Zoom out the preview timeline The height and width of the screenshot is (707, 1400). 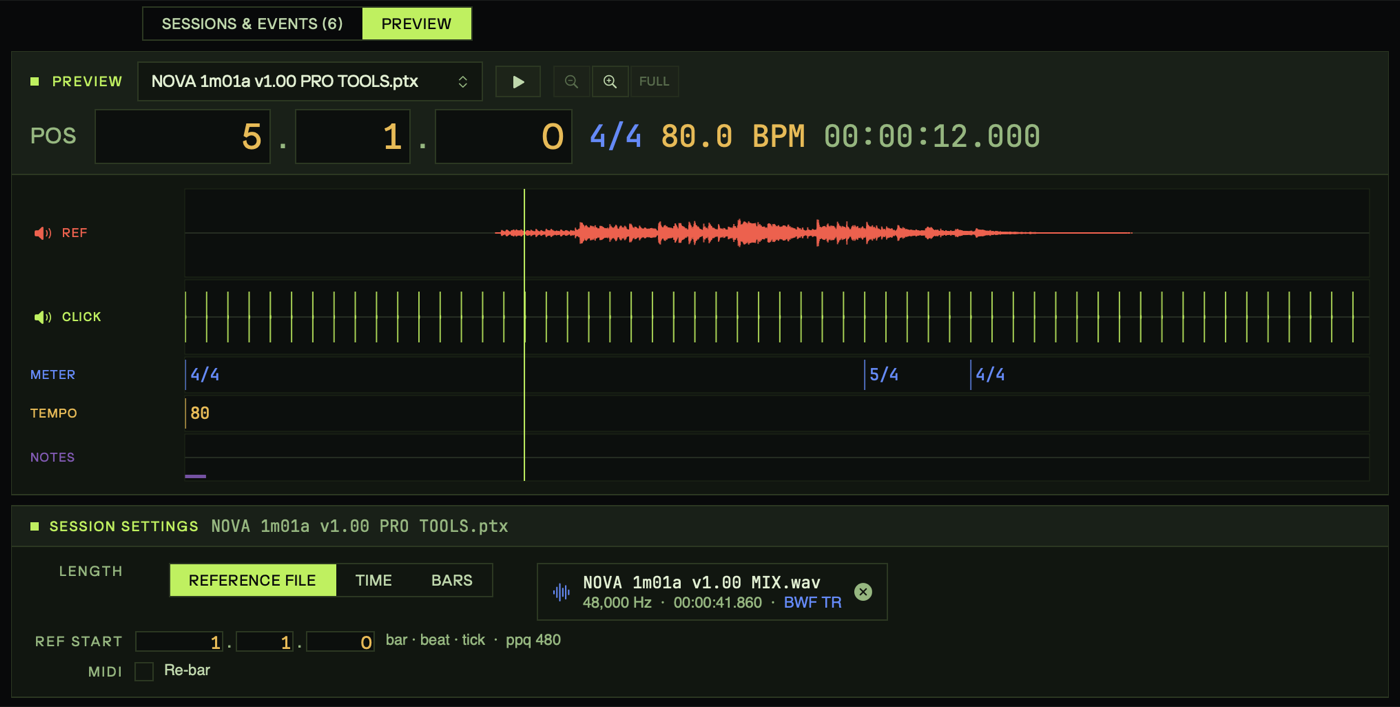coord(571,82)
